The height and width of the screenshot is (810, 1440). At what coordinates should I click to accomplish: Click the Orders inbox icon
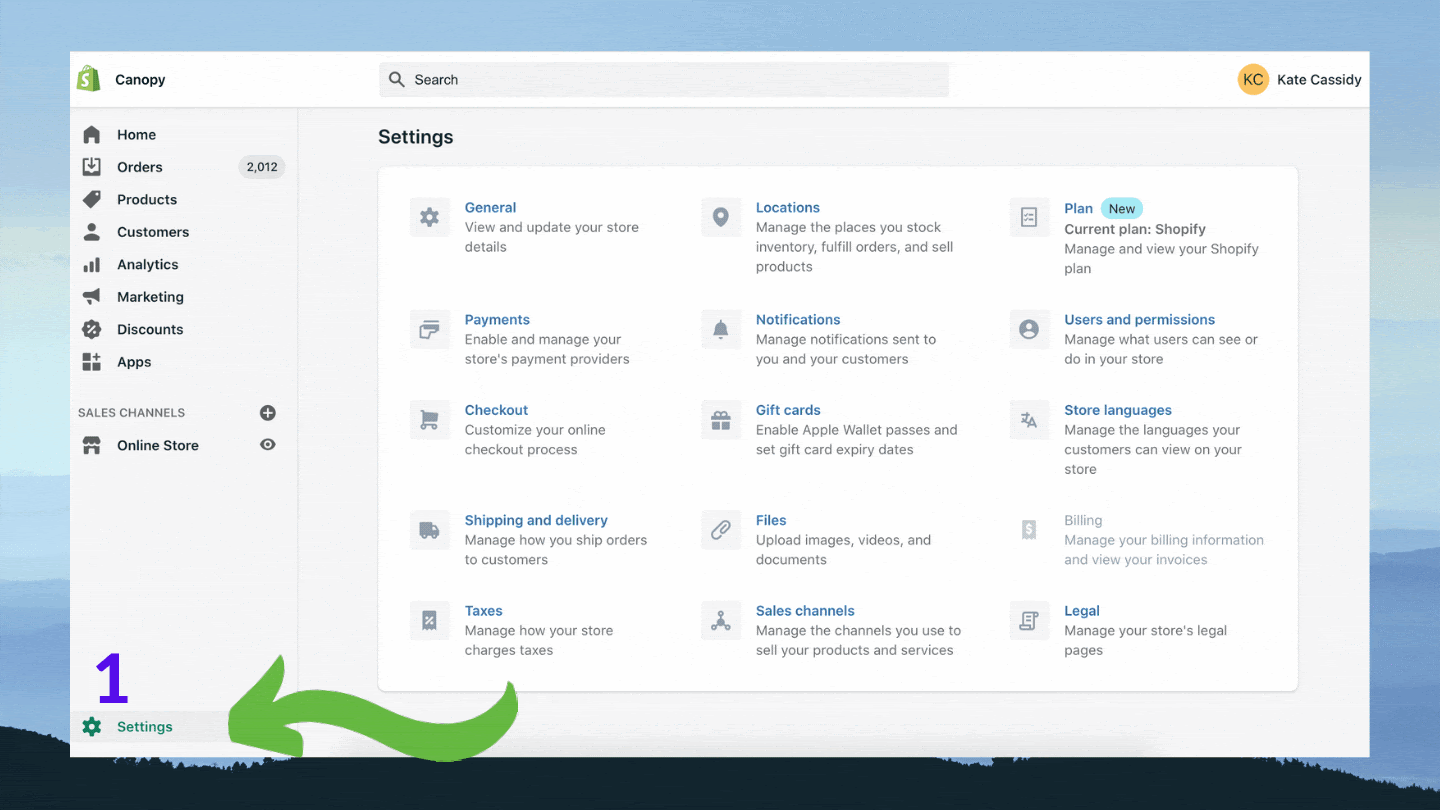coord(92,167)
